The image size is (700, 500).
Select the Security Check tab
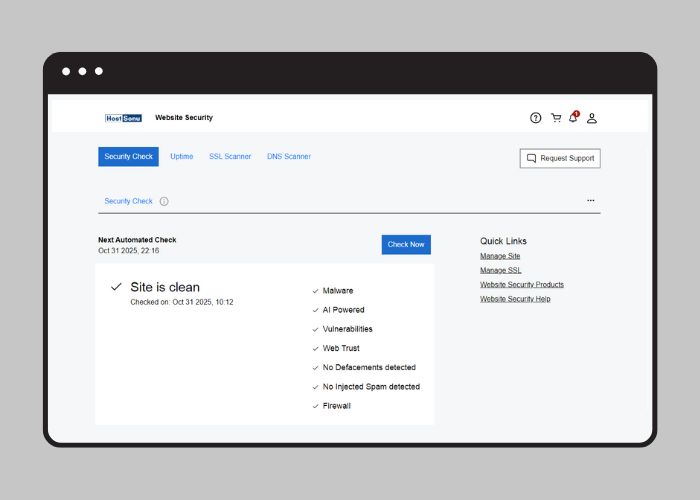128,157
